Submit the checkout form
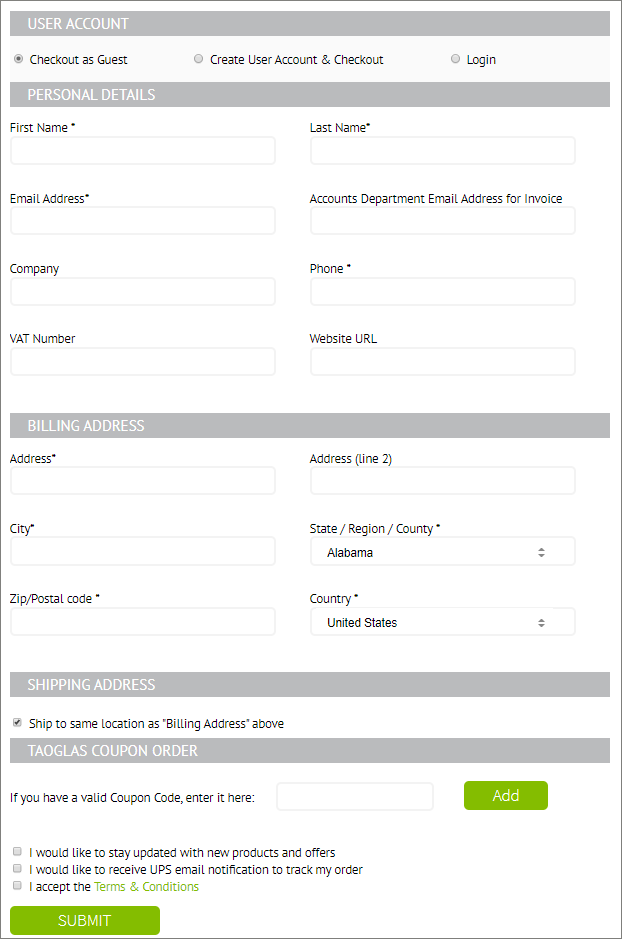 84,920
